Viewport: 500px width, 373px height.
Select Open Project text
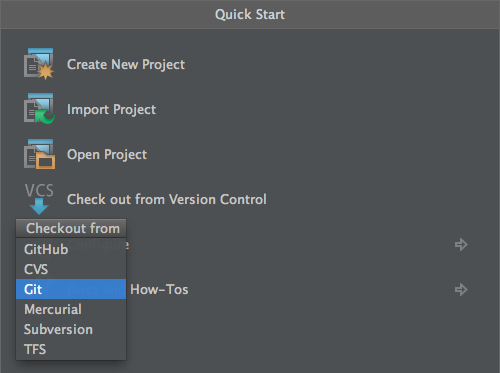(107, 155)
